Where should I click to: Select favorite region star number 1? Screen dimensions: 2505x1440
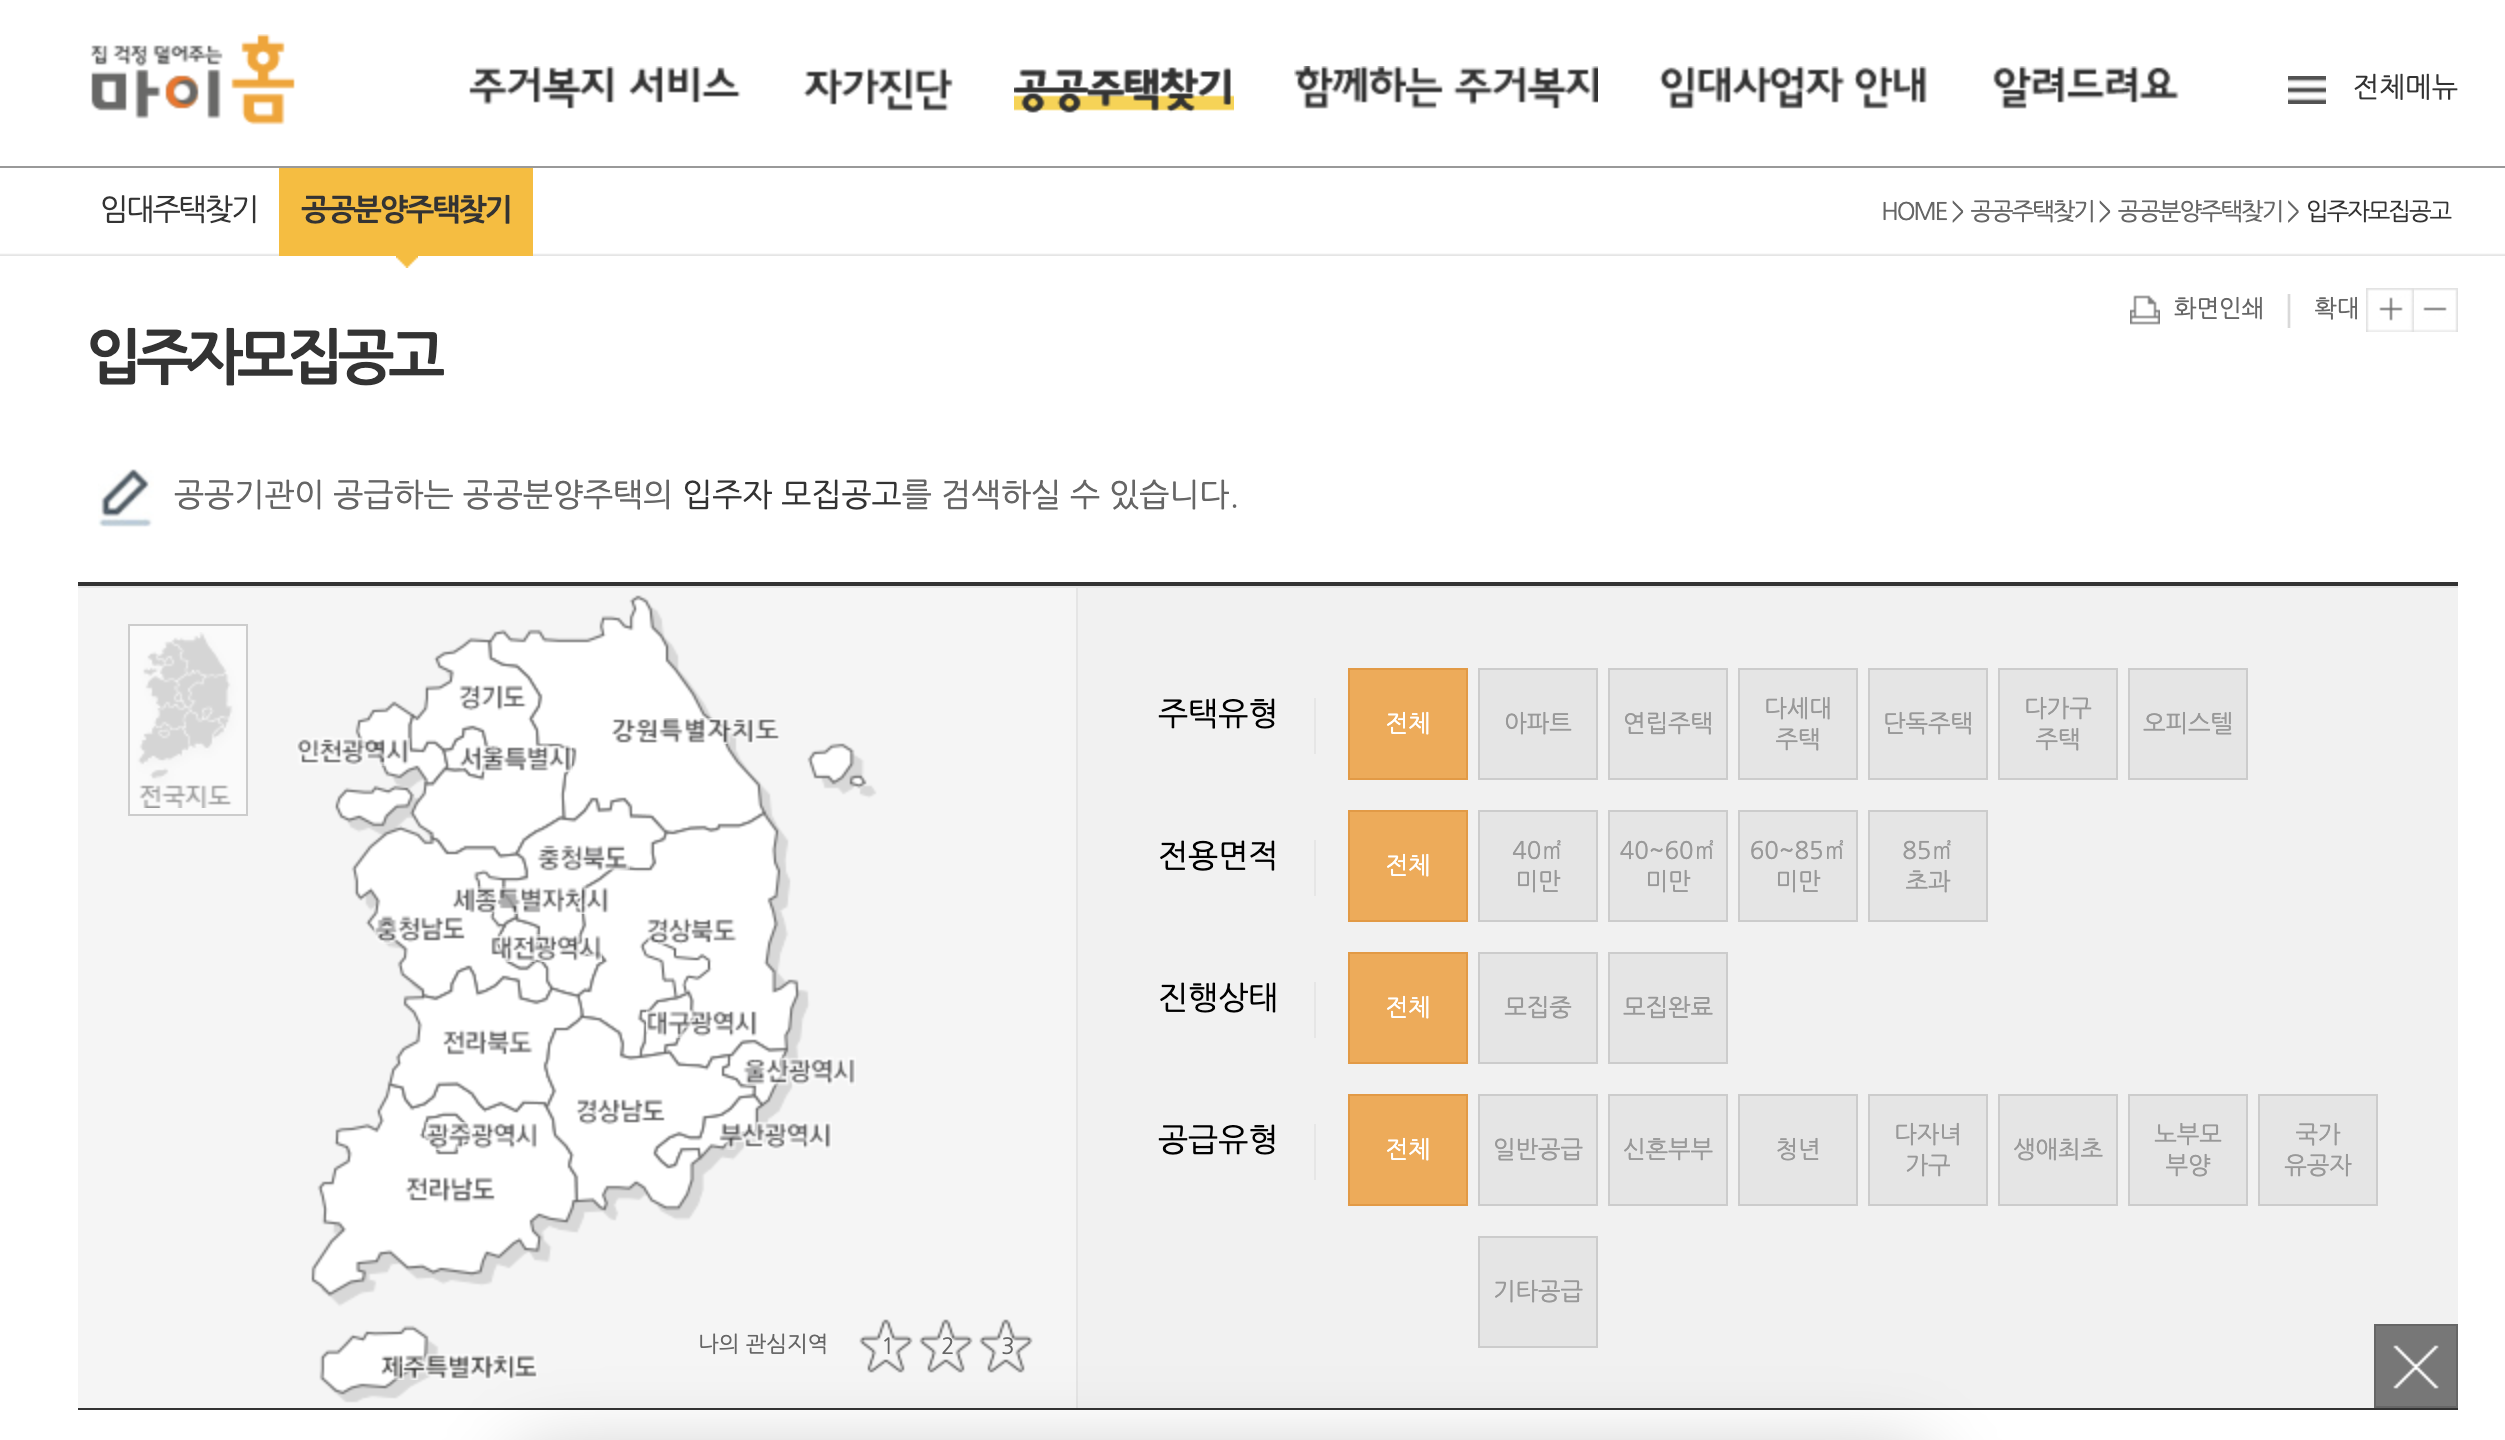(886, 1346)
